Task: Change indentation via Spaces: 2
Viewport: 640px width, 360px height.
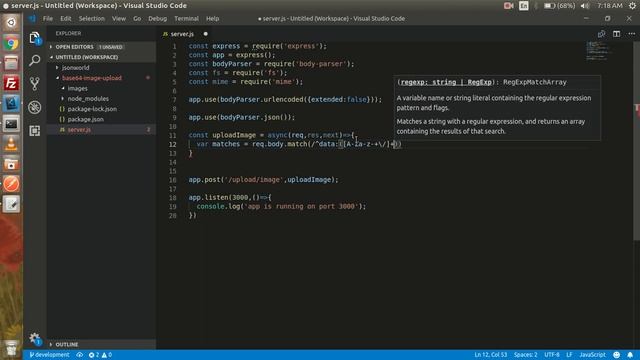Action: 525,355
